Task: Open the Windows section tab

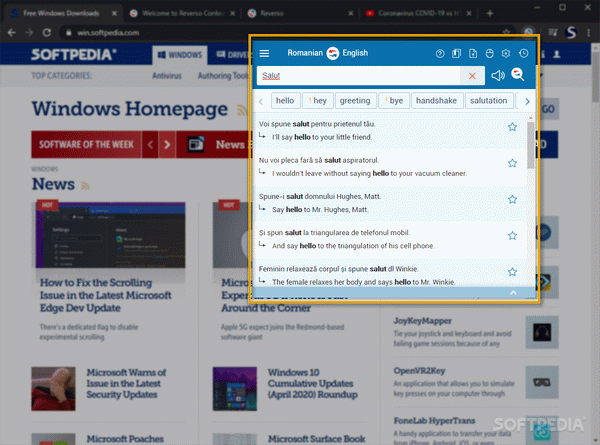Action: 180,55
